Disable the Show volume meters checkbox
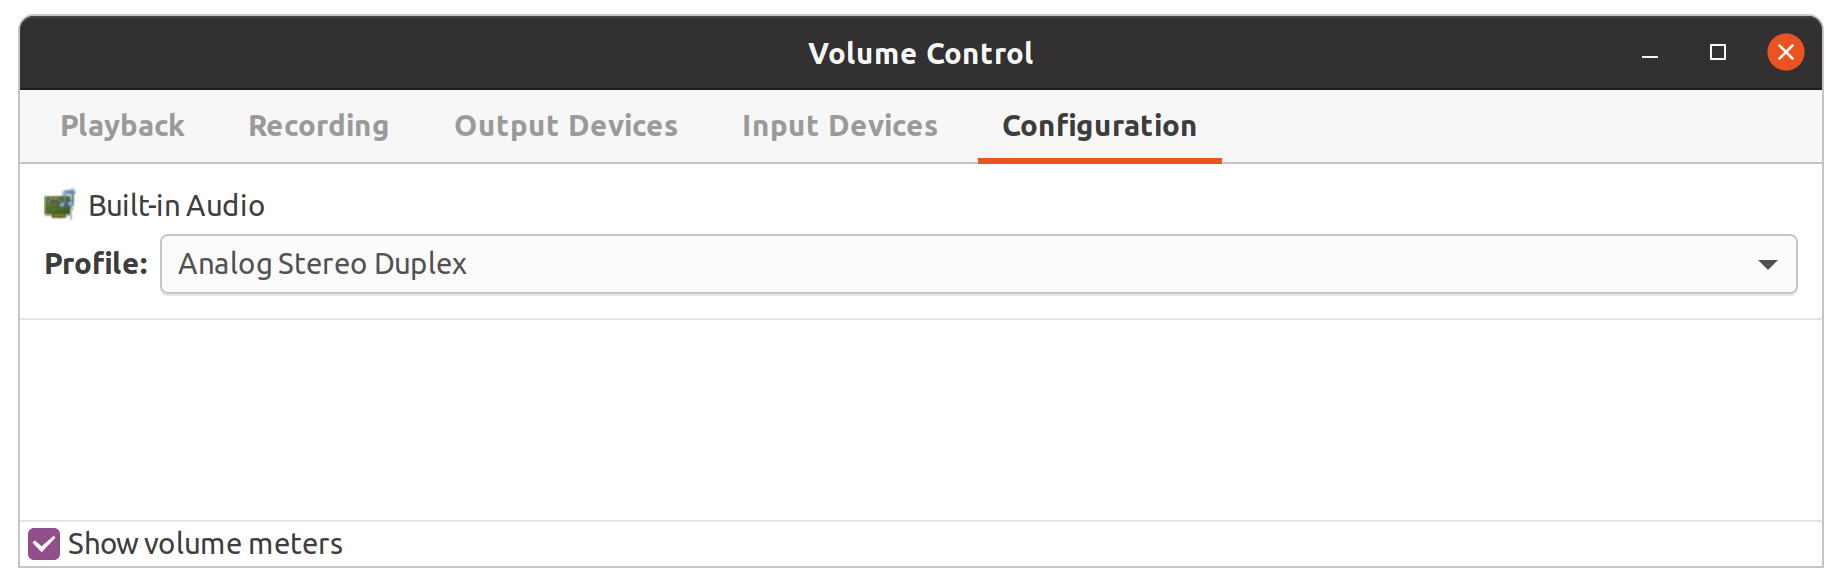 [44, 544]
